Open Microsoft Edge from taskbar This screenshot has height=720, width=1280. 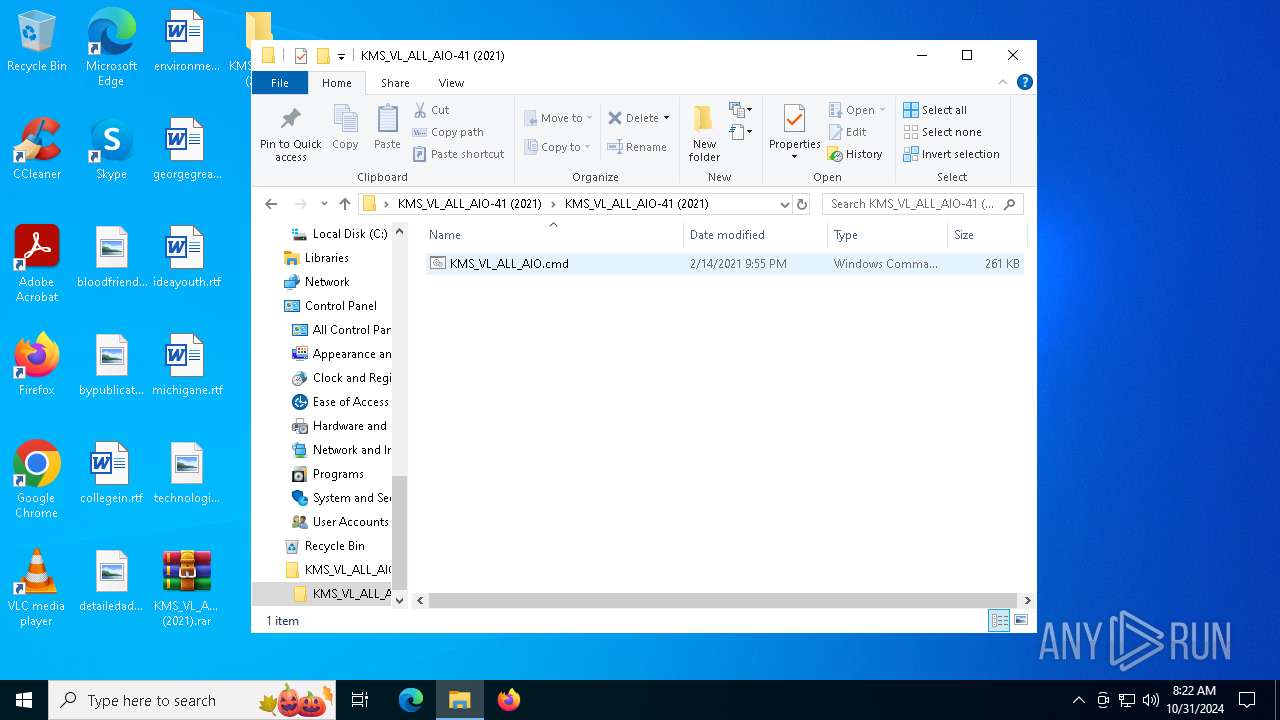(411, 700)
